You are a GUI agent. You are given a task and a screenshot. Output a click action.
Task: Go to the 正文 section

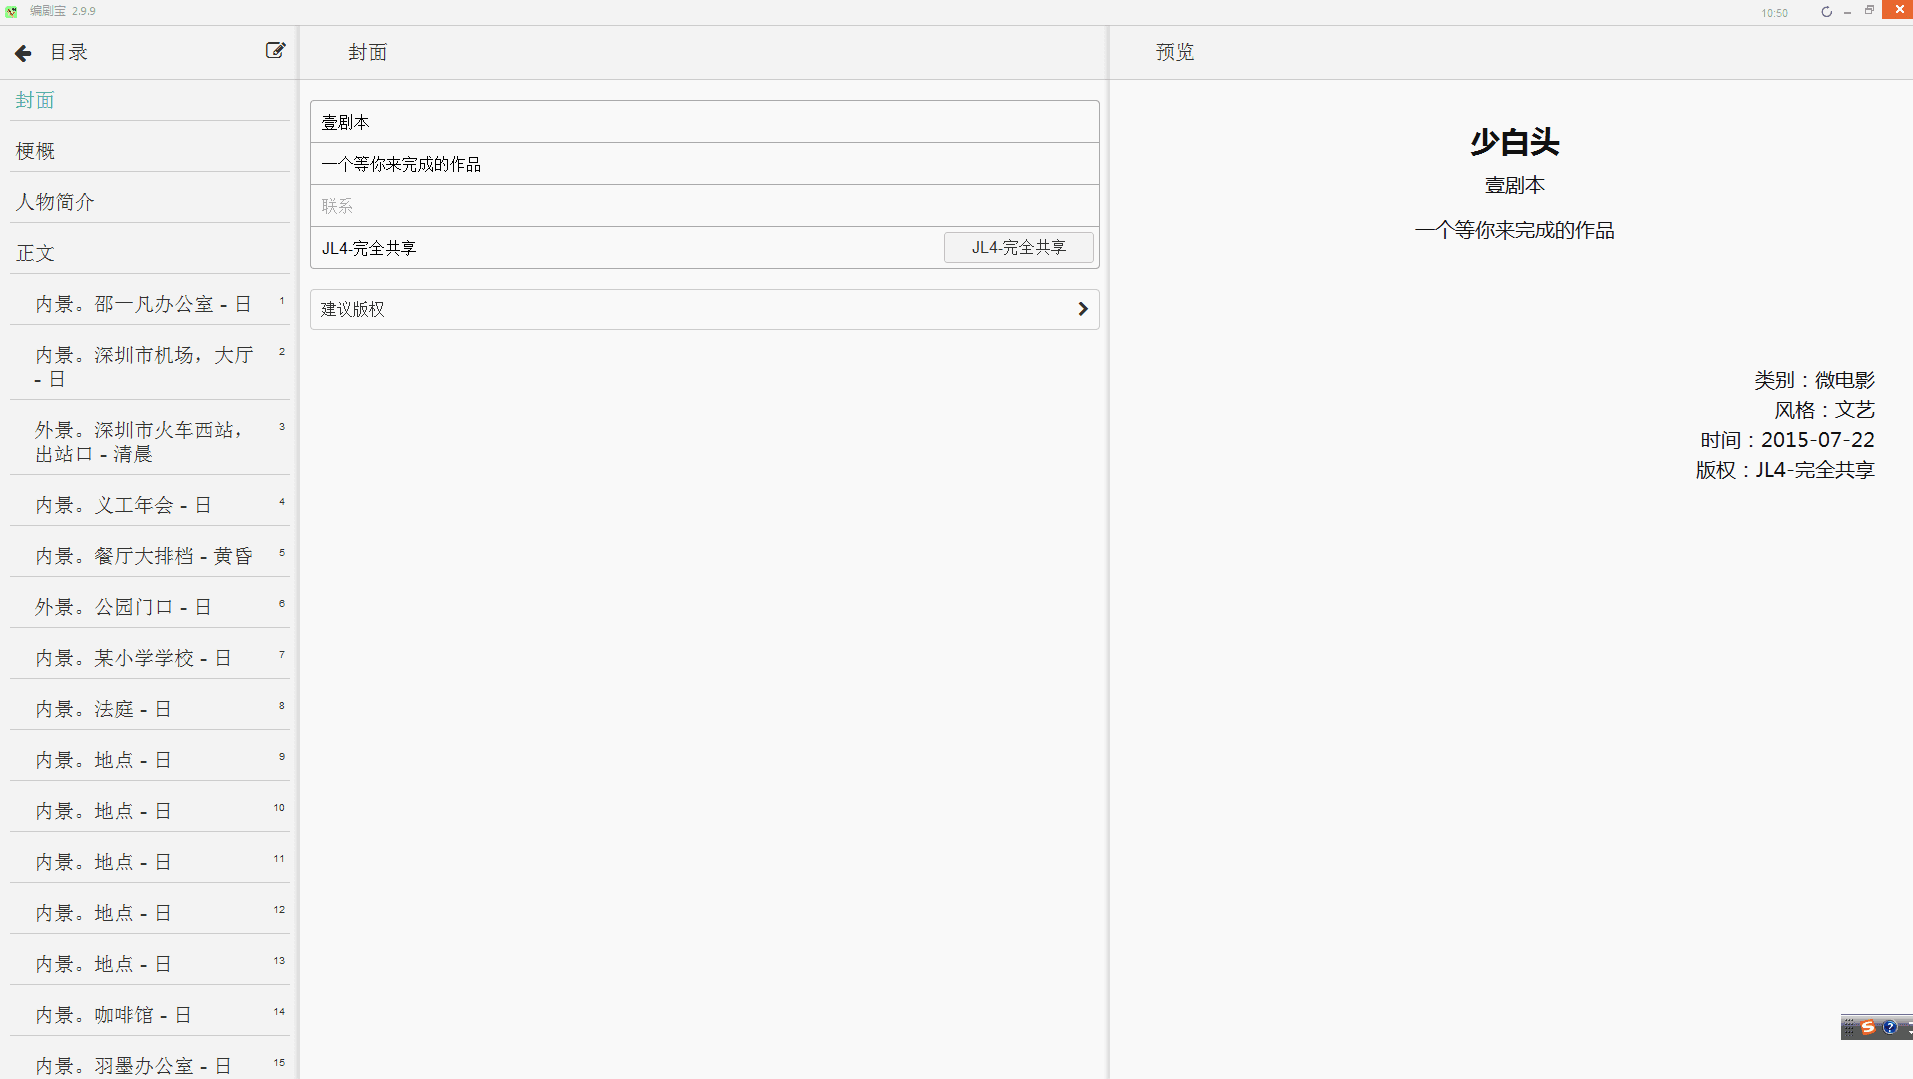36,253
